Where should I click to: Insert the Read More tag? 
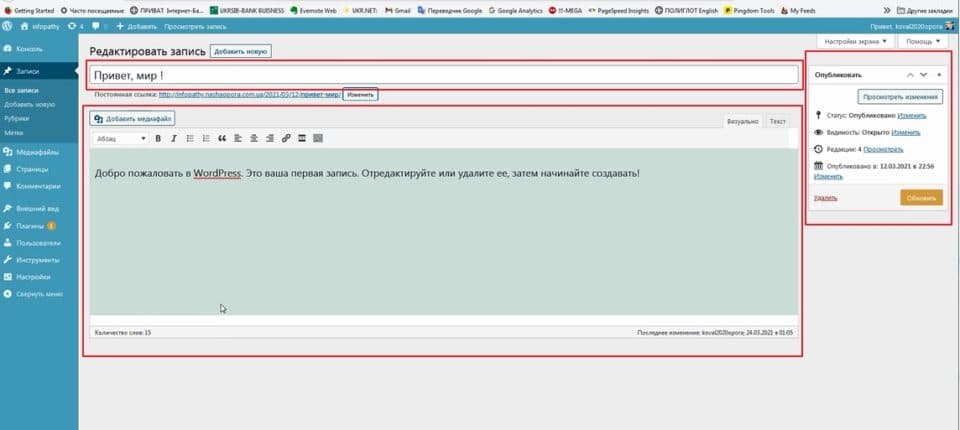click(302, 138)
